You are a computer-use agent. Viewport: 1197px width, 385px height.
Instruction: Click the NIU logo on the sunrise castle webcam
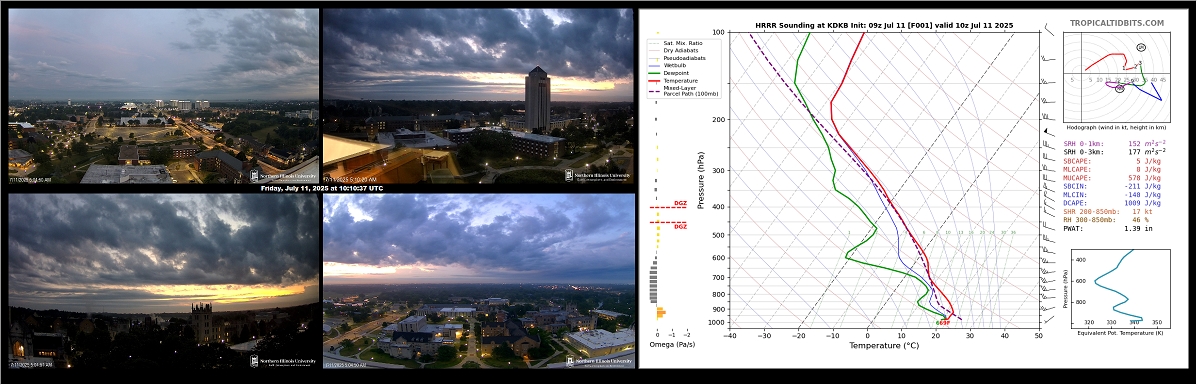coord(284,361)
